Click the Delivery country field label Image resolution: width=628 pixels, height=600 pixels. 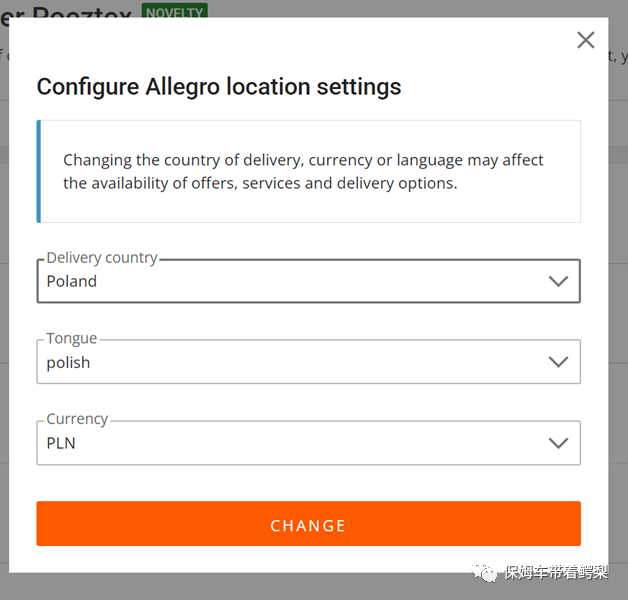pos(102,258)
